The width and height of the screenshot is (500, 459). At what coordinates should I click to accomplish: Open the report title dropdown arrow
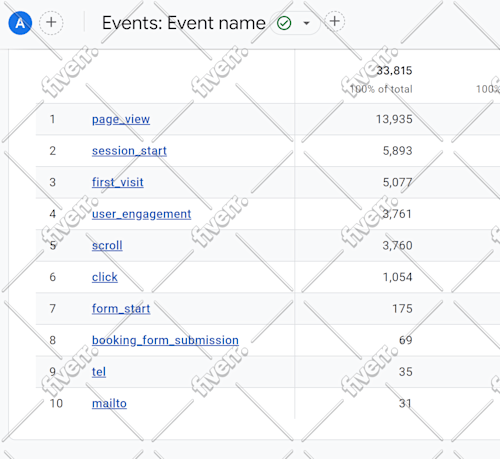[x=306, y=23]
